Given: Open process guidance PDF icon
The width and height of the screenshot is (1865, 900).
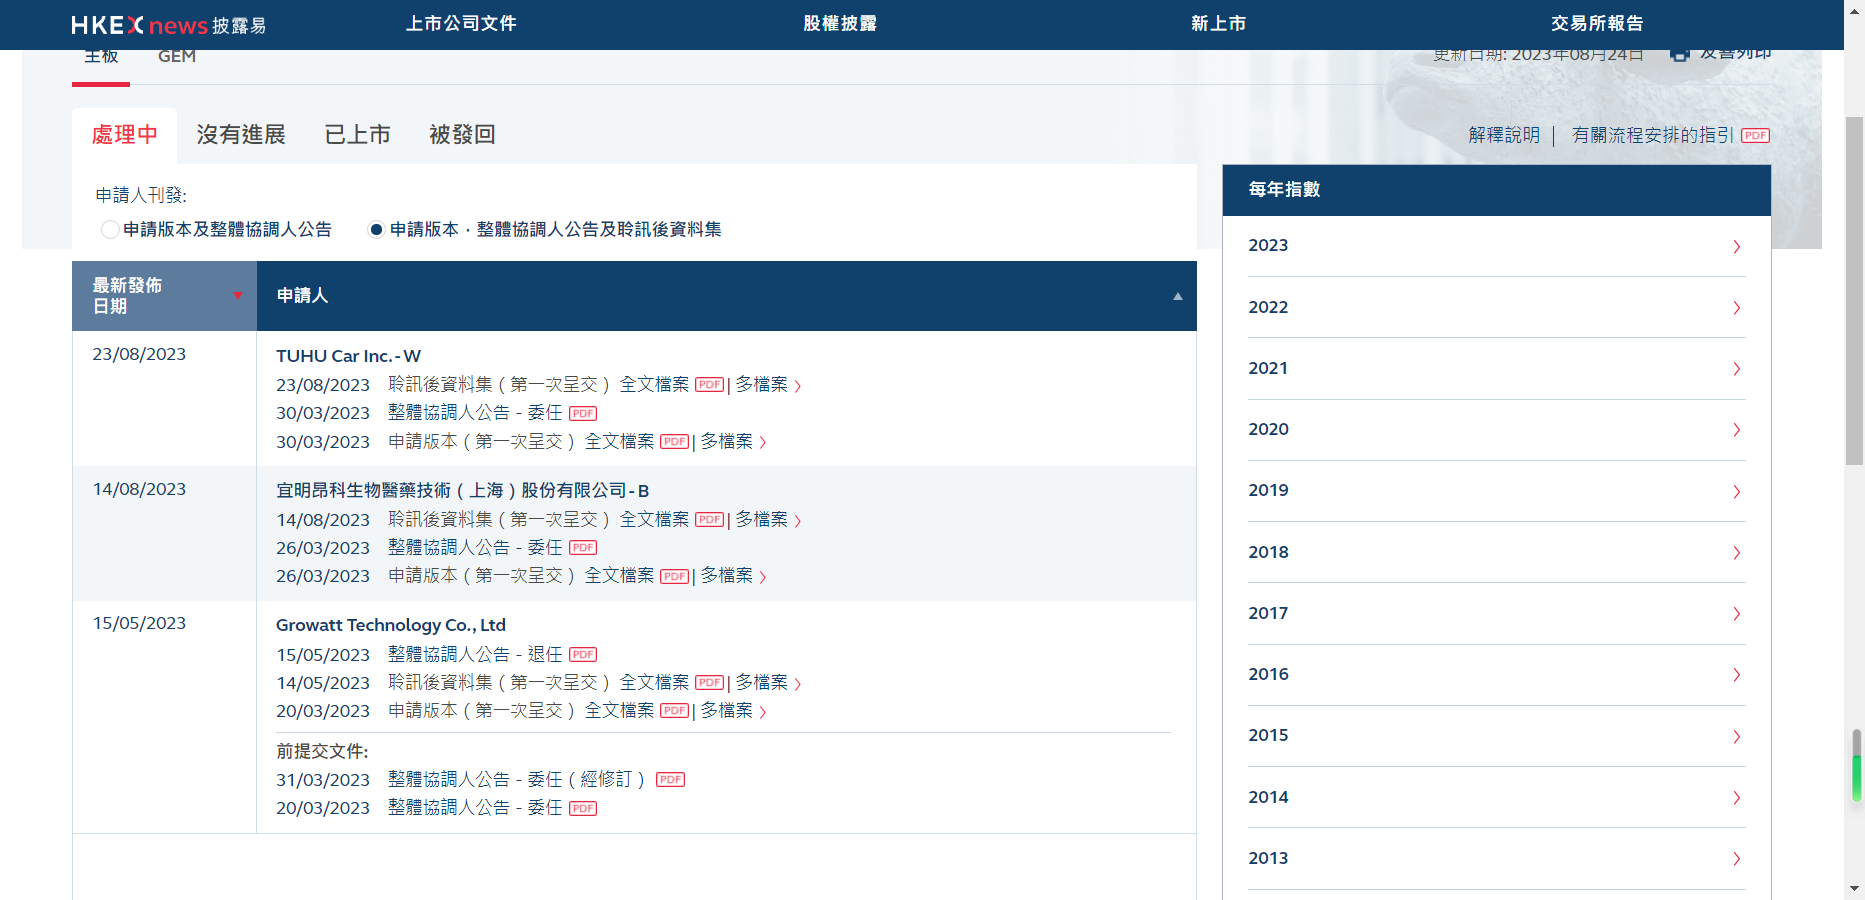Looking at the screenshot, I should [x=1755, y=136].
